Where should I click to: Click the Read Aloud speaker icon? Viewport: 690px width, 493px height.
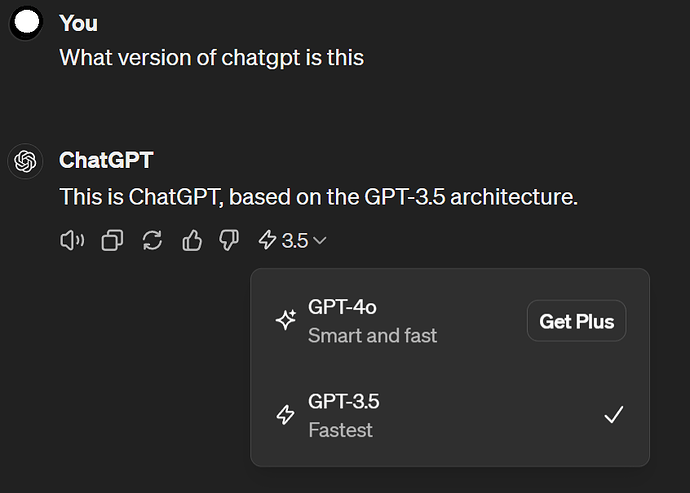click(x=72, y=241)
